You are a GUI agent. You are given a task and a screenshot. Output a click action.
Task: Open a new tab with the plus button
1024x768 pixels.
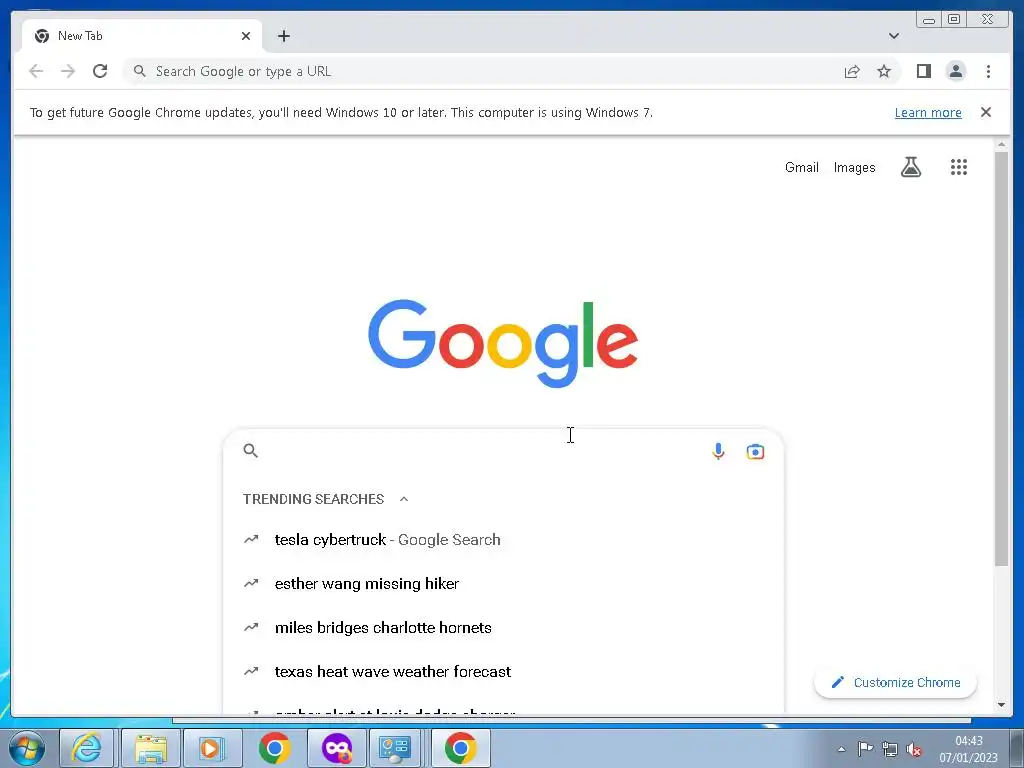coord(283,36)
